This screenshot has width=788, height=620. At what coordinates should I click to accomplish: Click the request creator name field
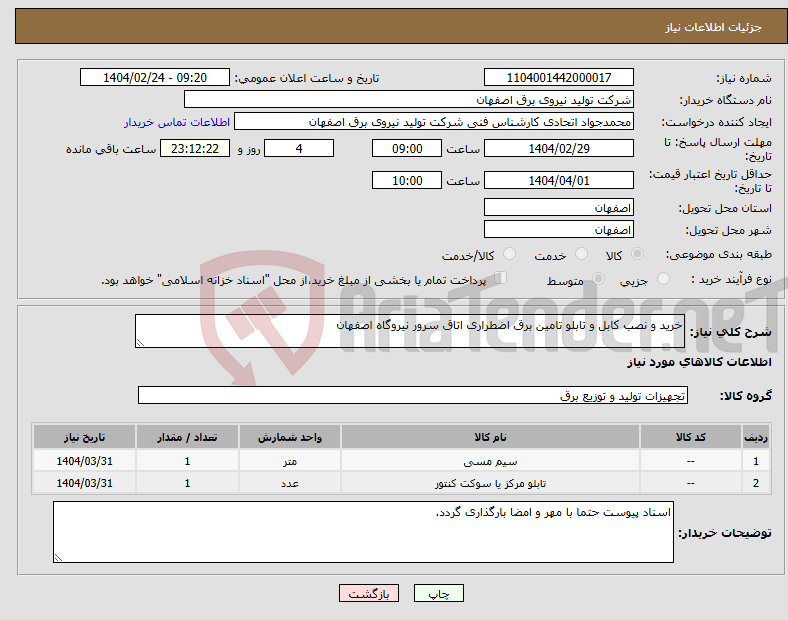pos(434,122)
